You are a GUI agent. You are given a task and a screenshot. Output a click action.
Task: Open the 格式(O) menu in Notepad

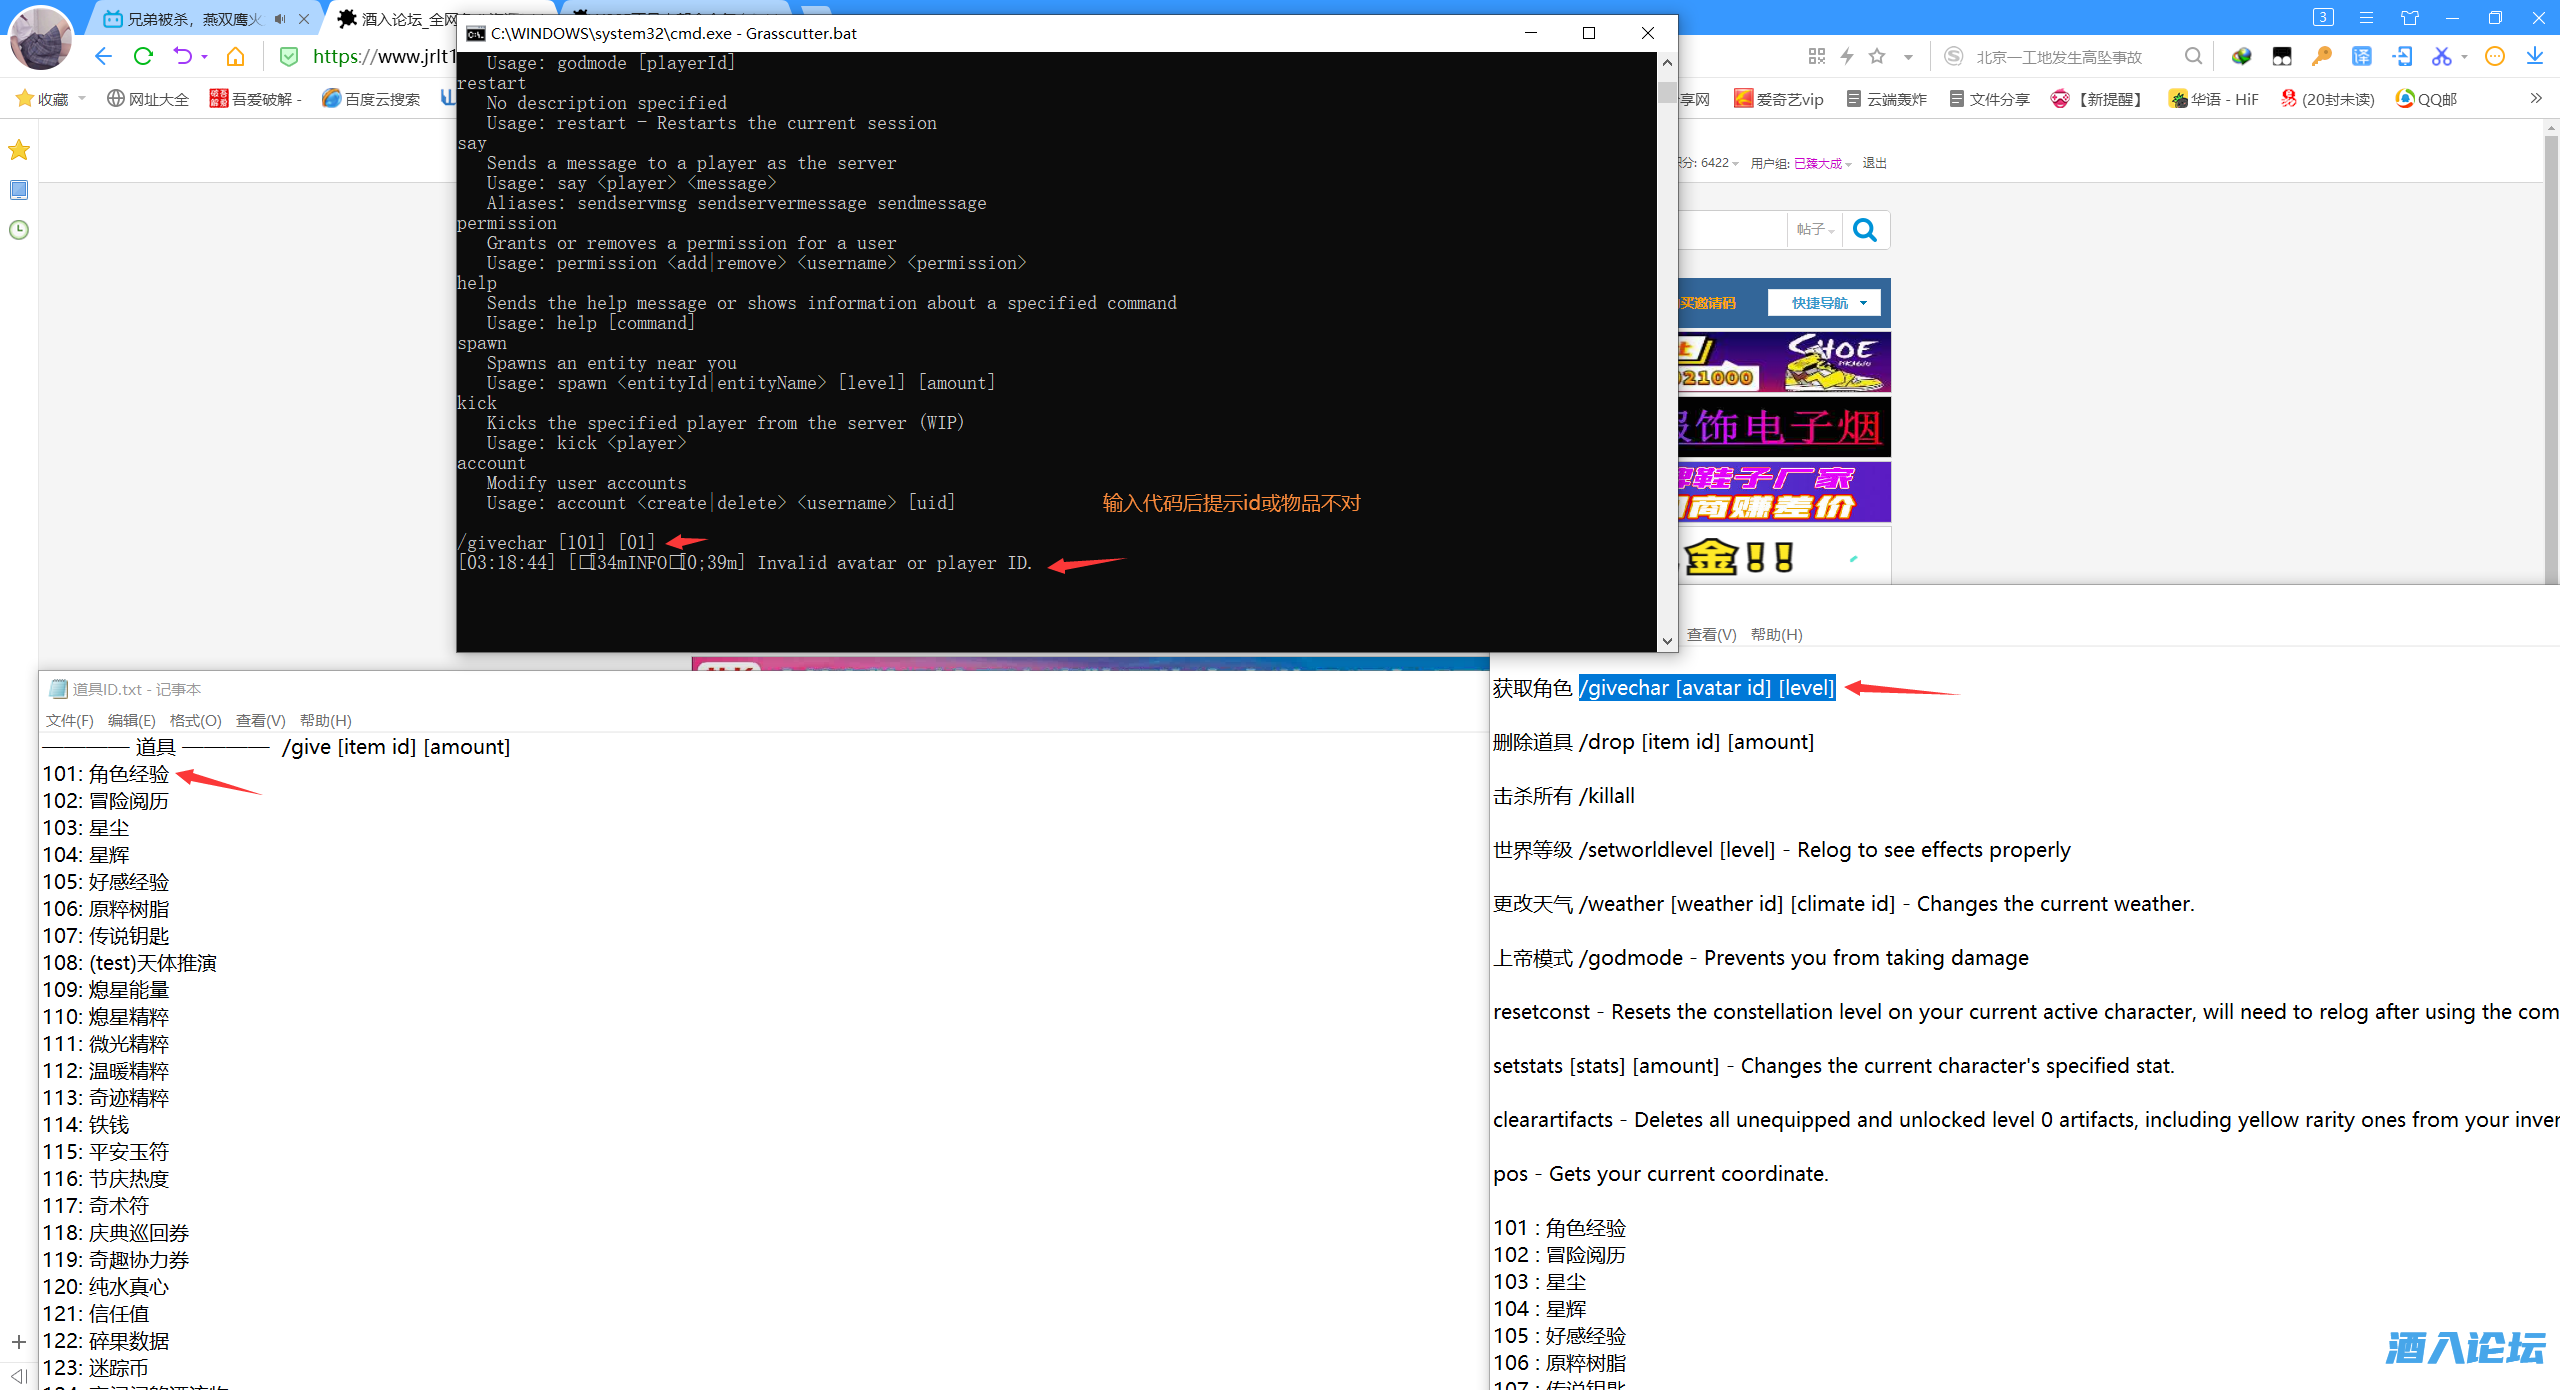[195, 720]
